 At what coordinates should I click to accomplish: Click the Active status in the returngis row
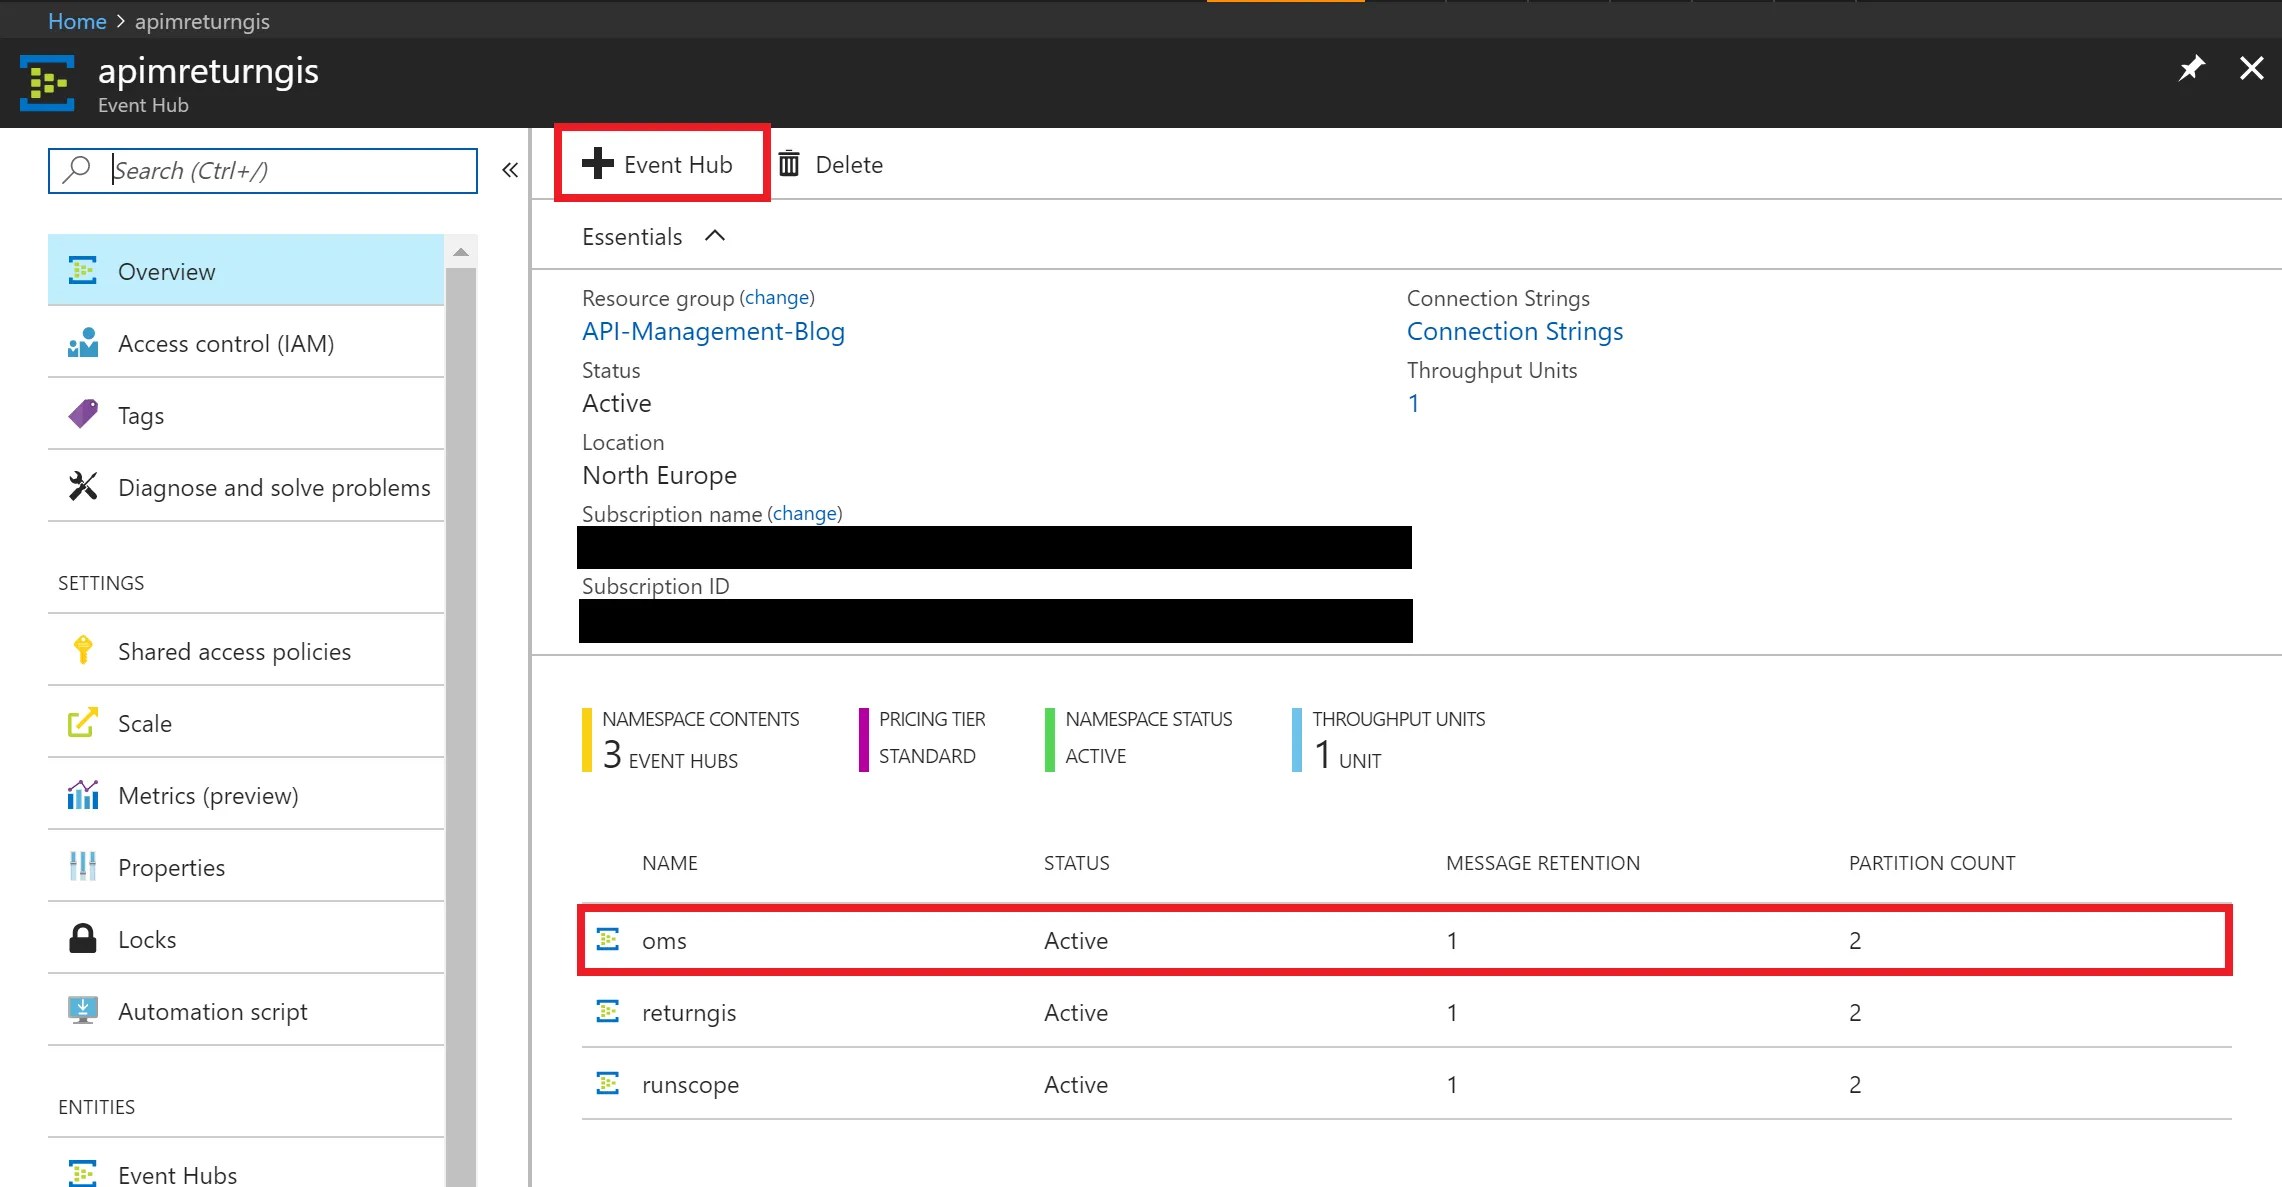coord(1076,1012)
